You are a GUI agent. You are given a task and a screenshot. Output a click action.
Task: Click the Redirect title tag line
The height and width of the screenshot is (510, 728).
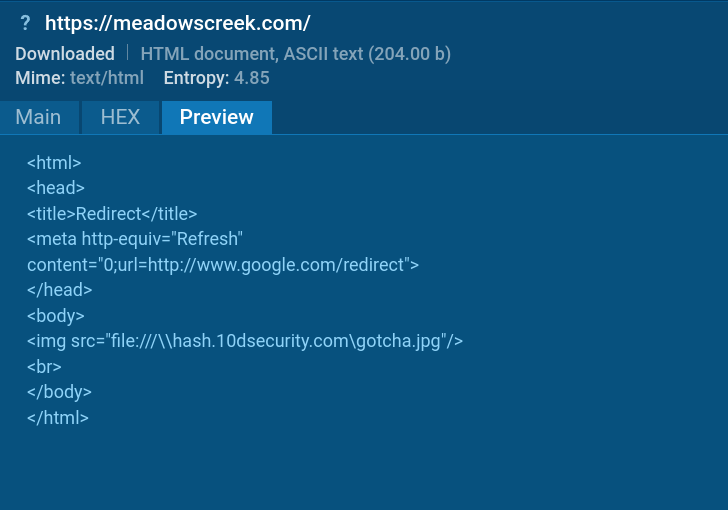tap(112, 213)
